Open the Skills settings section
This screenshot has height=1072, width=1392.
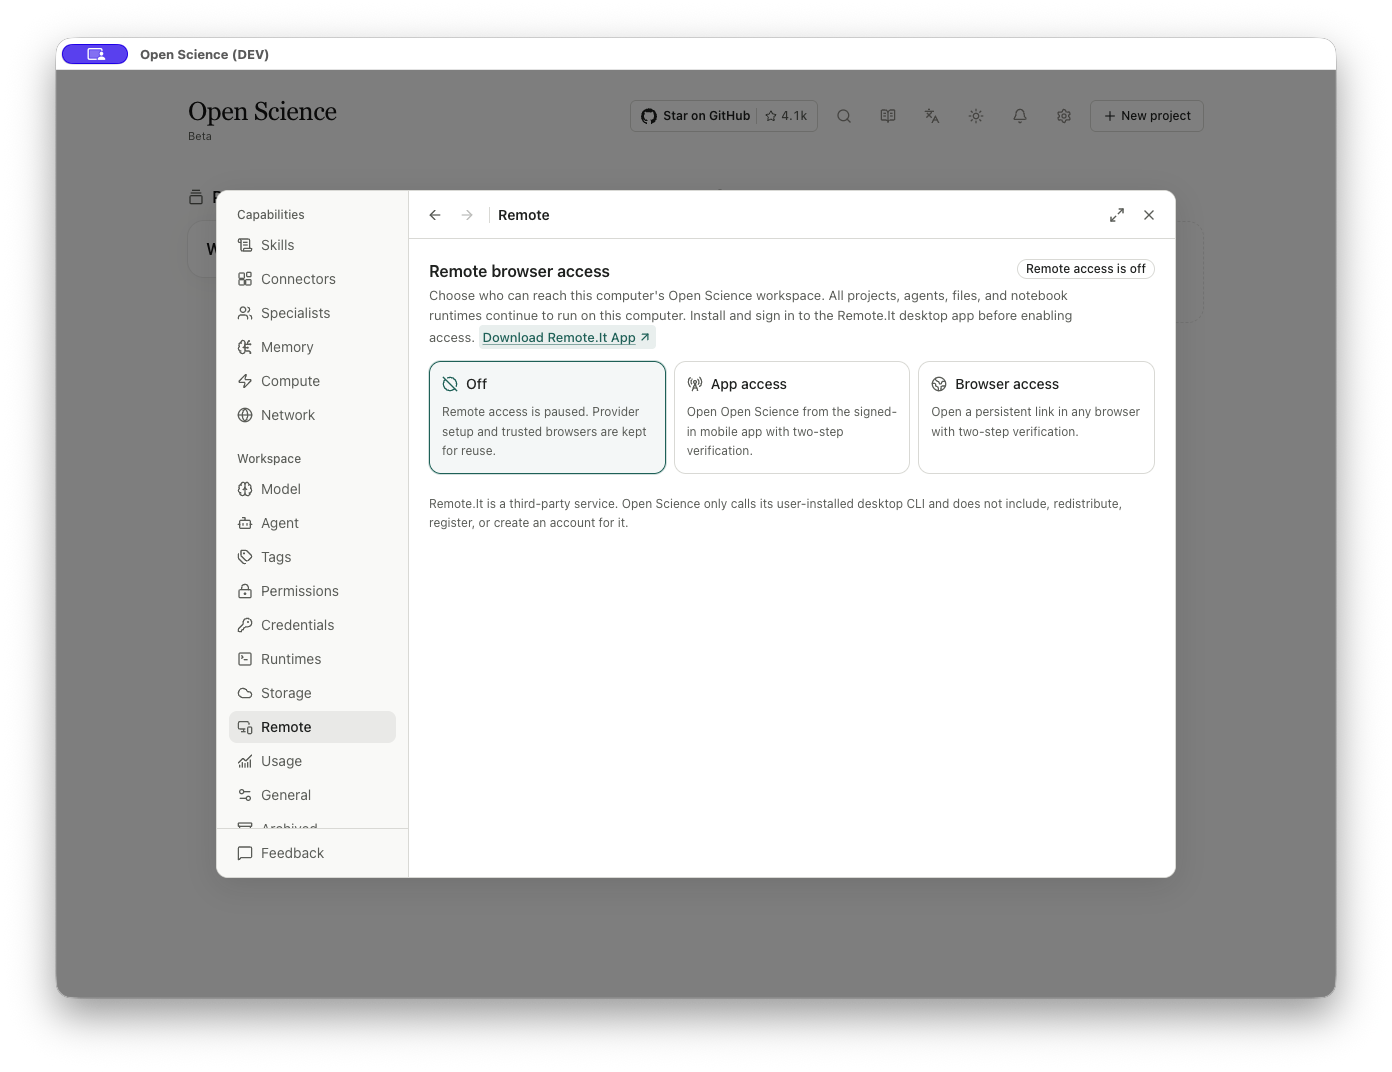coord(312,245)
